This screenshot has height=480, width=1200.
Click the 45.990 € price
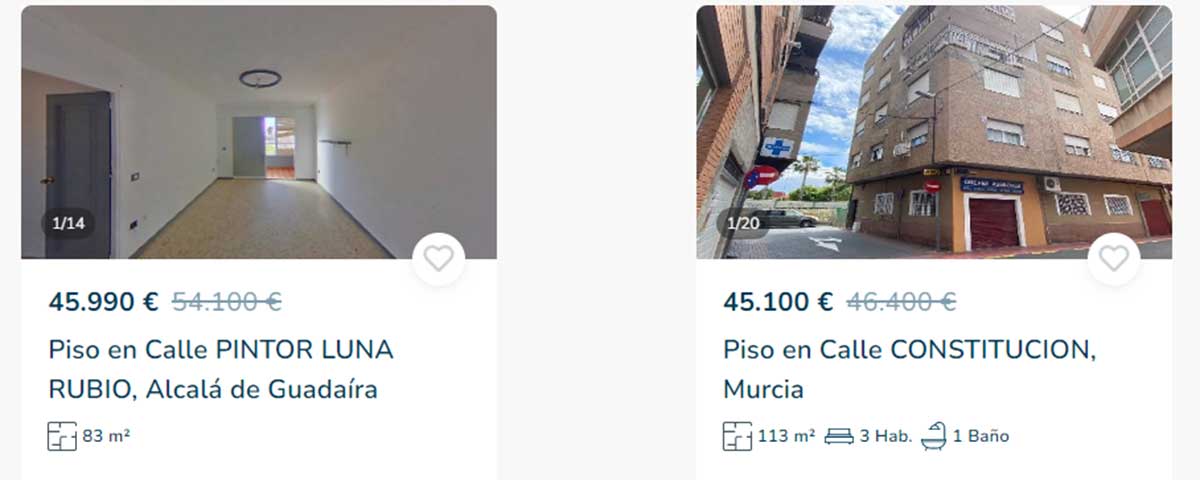coord(103,301)
